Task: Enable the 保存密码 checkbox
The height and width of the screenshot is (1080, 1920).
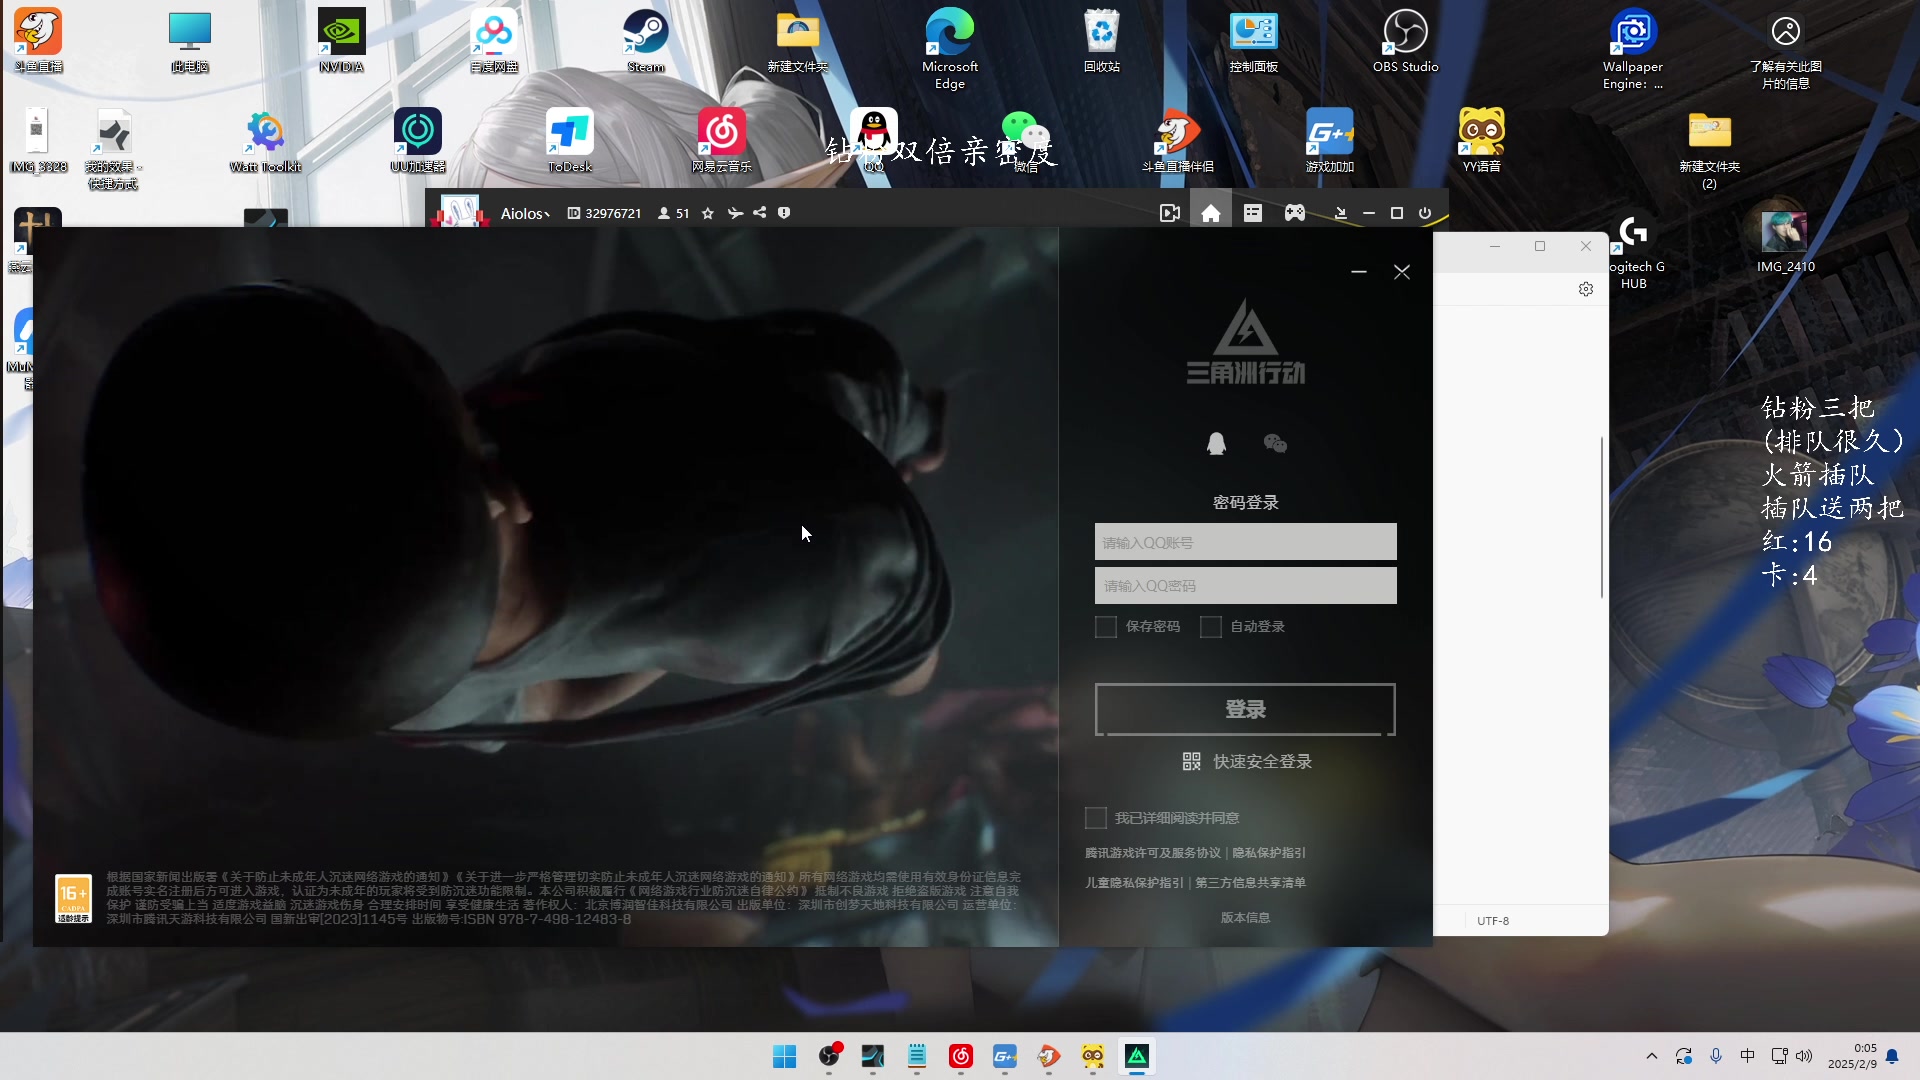Action: click(x=1106, y=627)
